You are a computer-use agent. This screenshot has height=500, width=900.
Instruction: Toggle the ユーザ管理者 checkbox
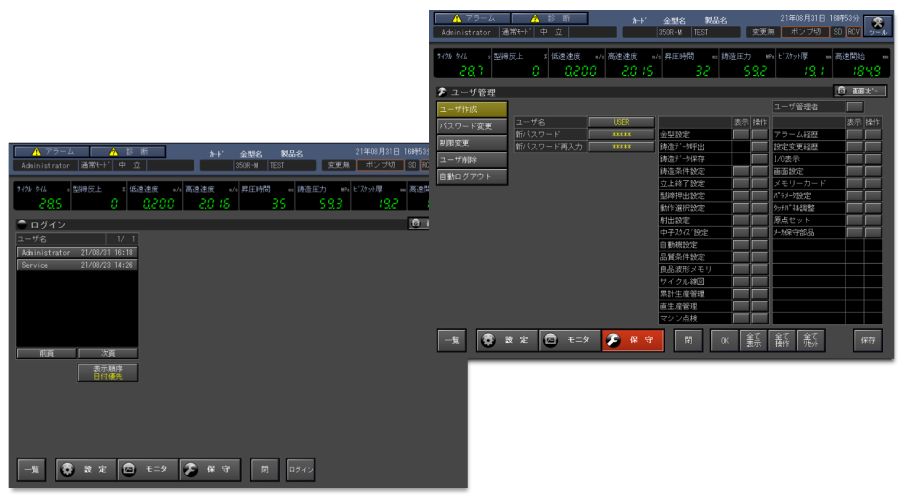(x=855, y=106)
